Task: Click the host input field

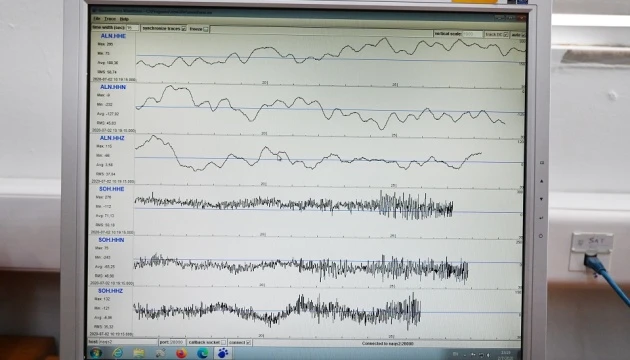Action: [x=128, y=342]
